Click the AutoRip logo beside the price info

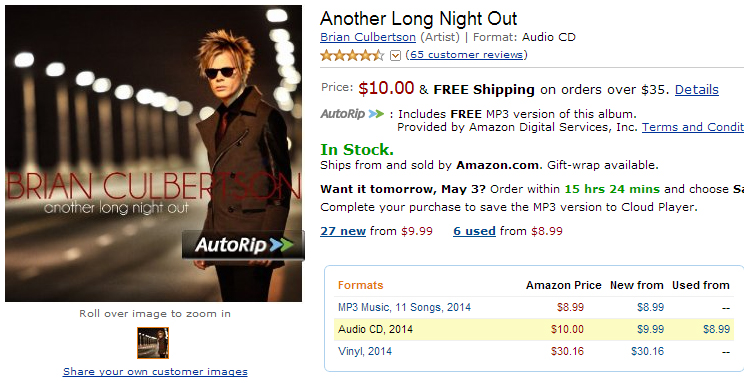352,114
